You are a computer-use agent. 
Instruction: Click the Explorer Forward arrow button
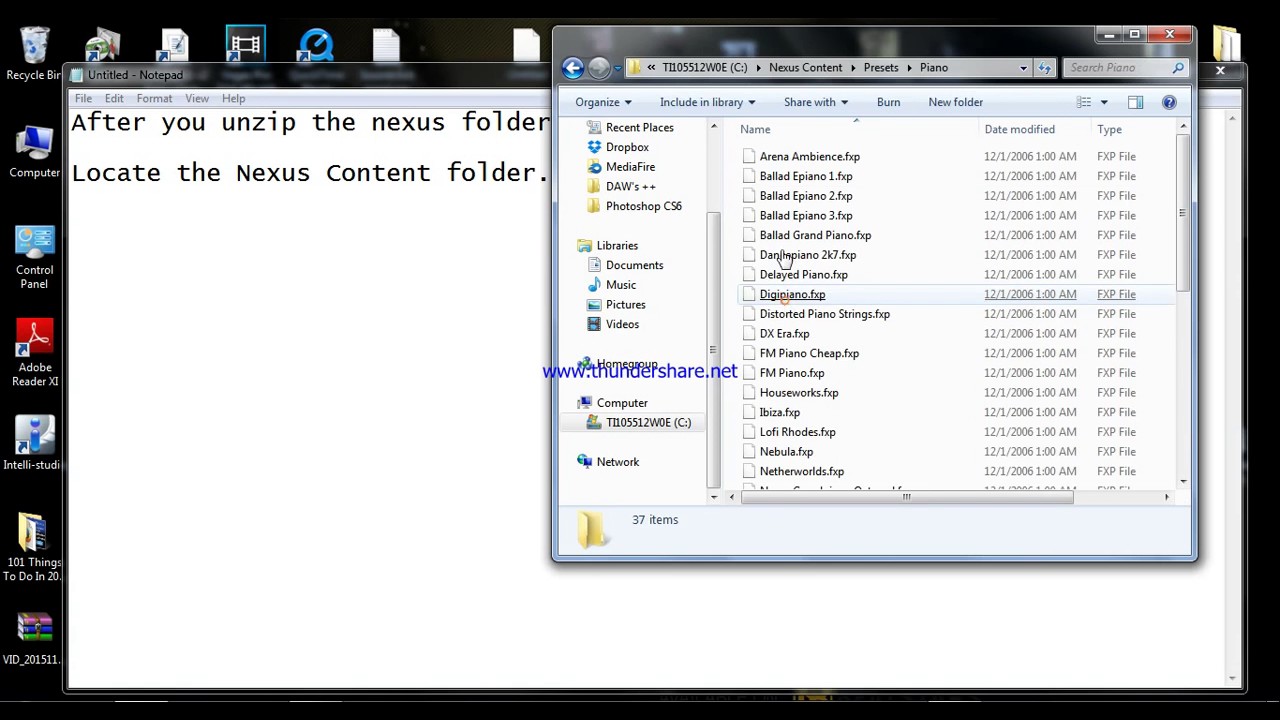pos(599,68)
